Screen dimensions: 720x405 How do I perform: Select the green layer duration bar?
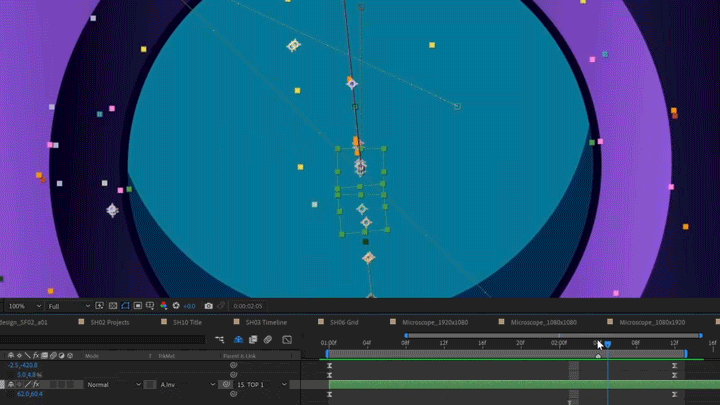point(524,384)
